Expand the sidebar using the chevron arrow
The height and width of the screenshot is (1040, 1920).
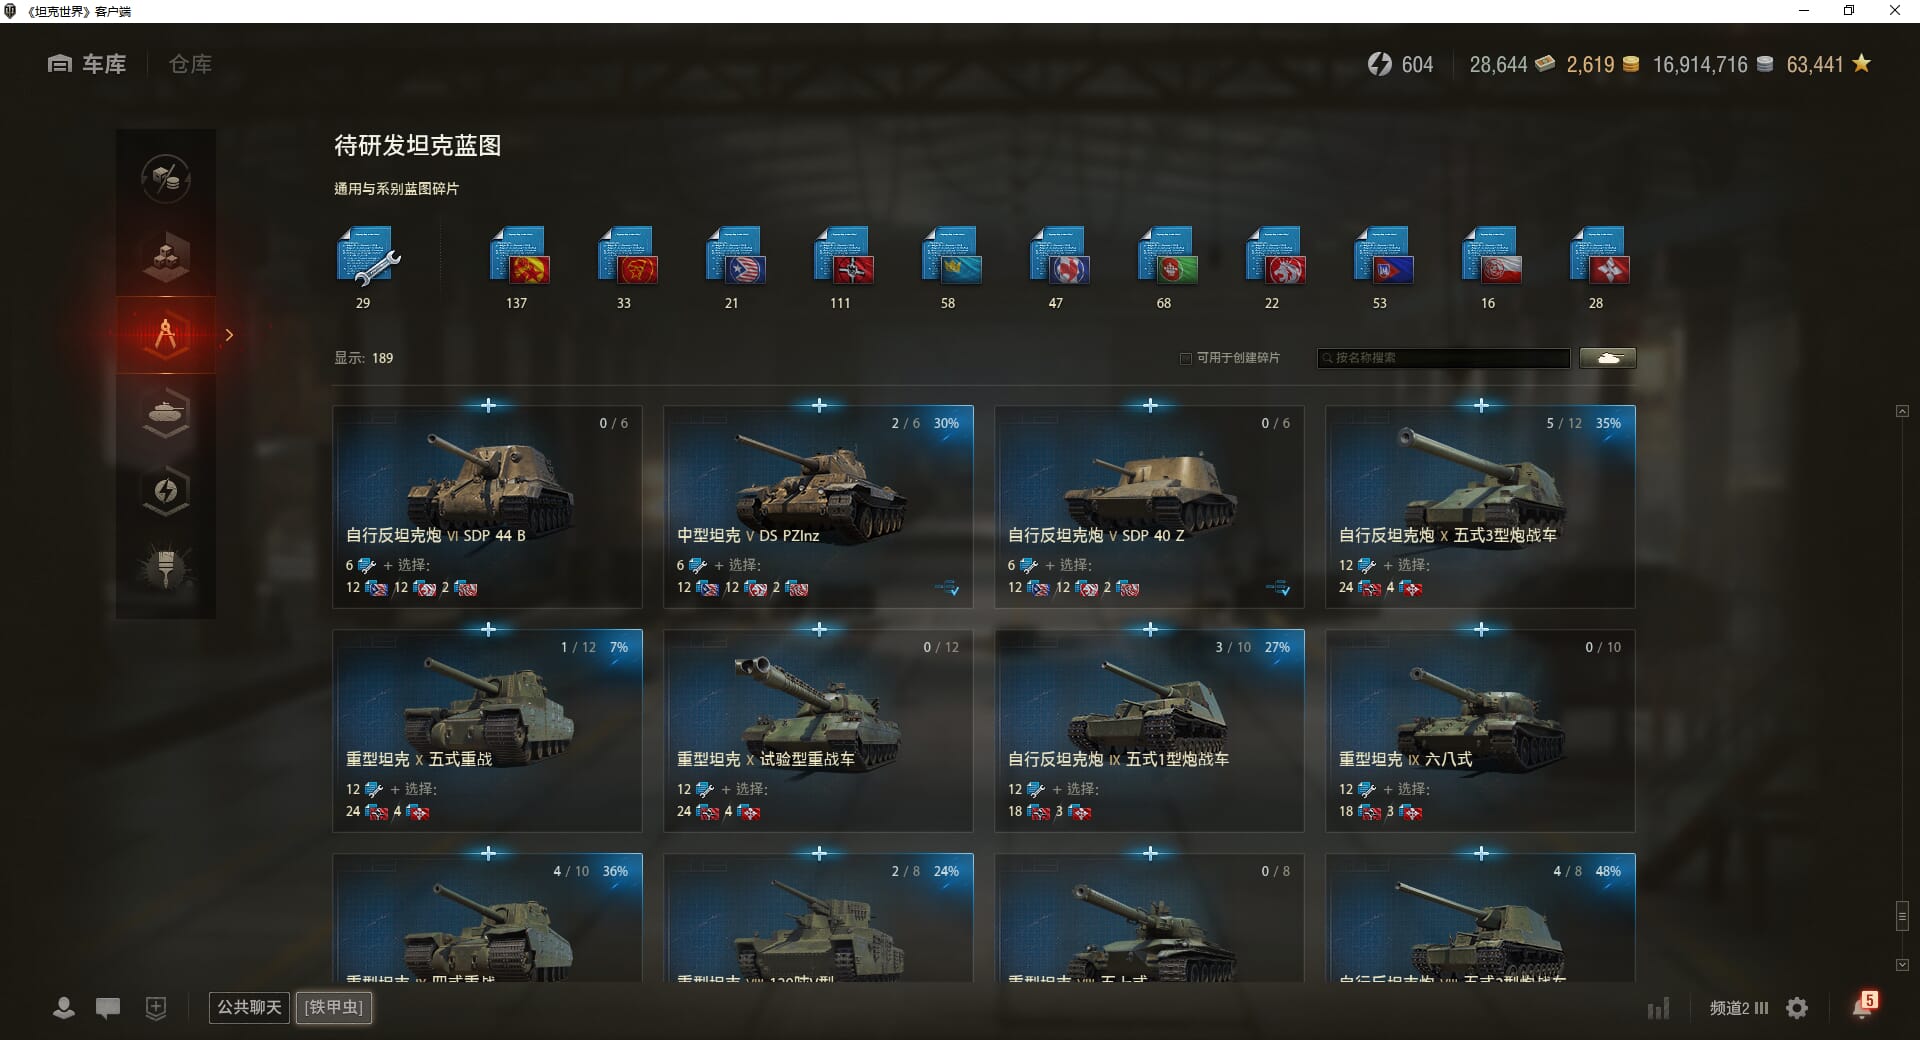click(x=229, y=335)
